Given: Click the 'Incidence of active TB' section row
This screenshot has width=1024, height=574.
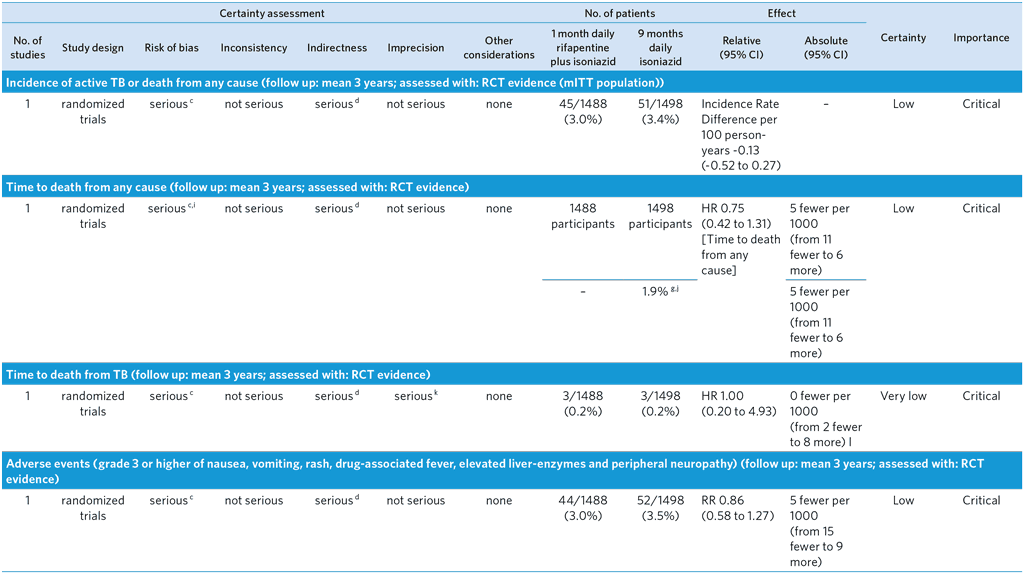Looking at the screenshot, I should click(335, 82).
